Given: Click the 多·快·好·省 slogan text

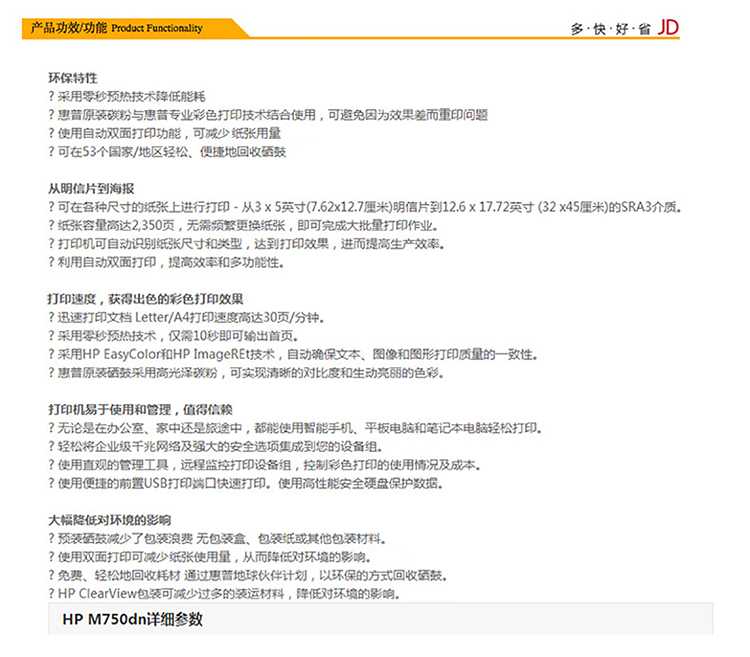Looking at the screenshot, I should (x=610, y=29).
